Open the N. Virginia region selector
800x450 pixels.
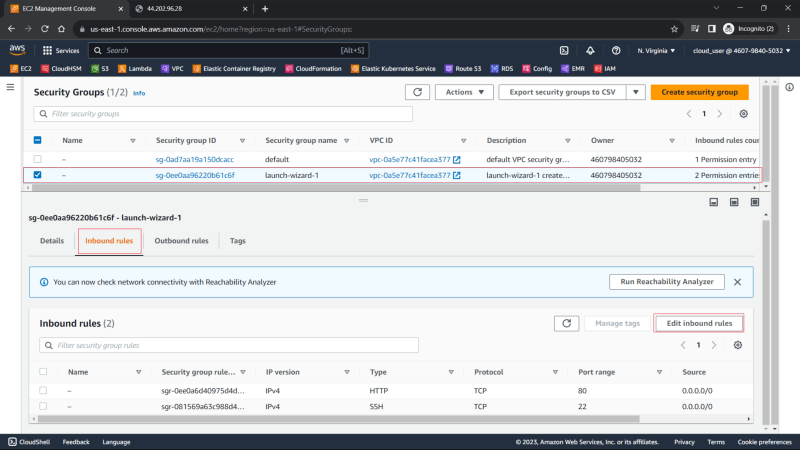click(x=656, y=51)
